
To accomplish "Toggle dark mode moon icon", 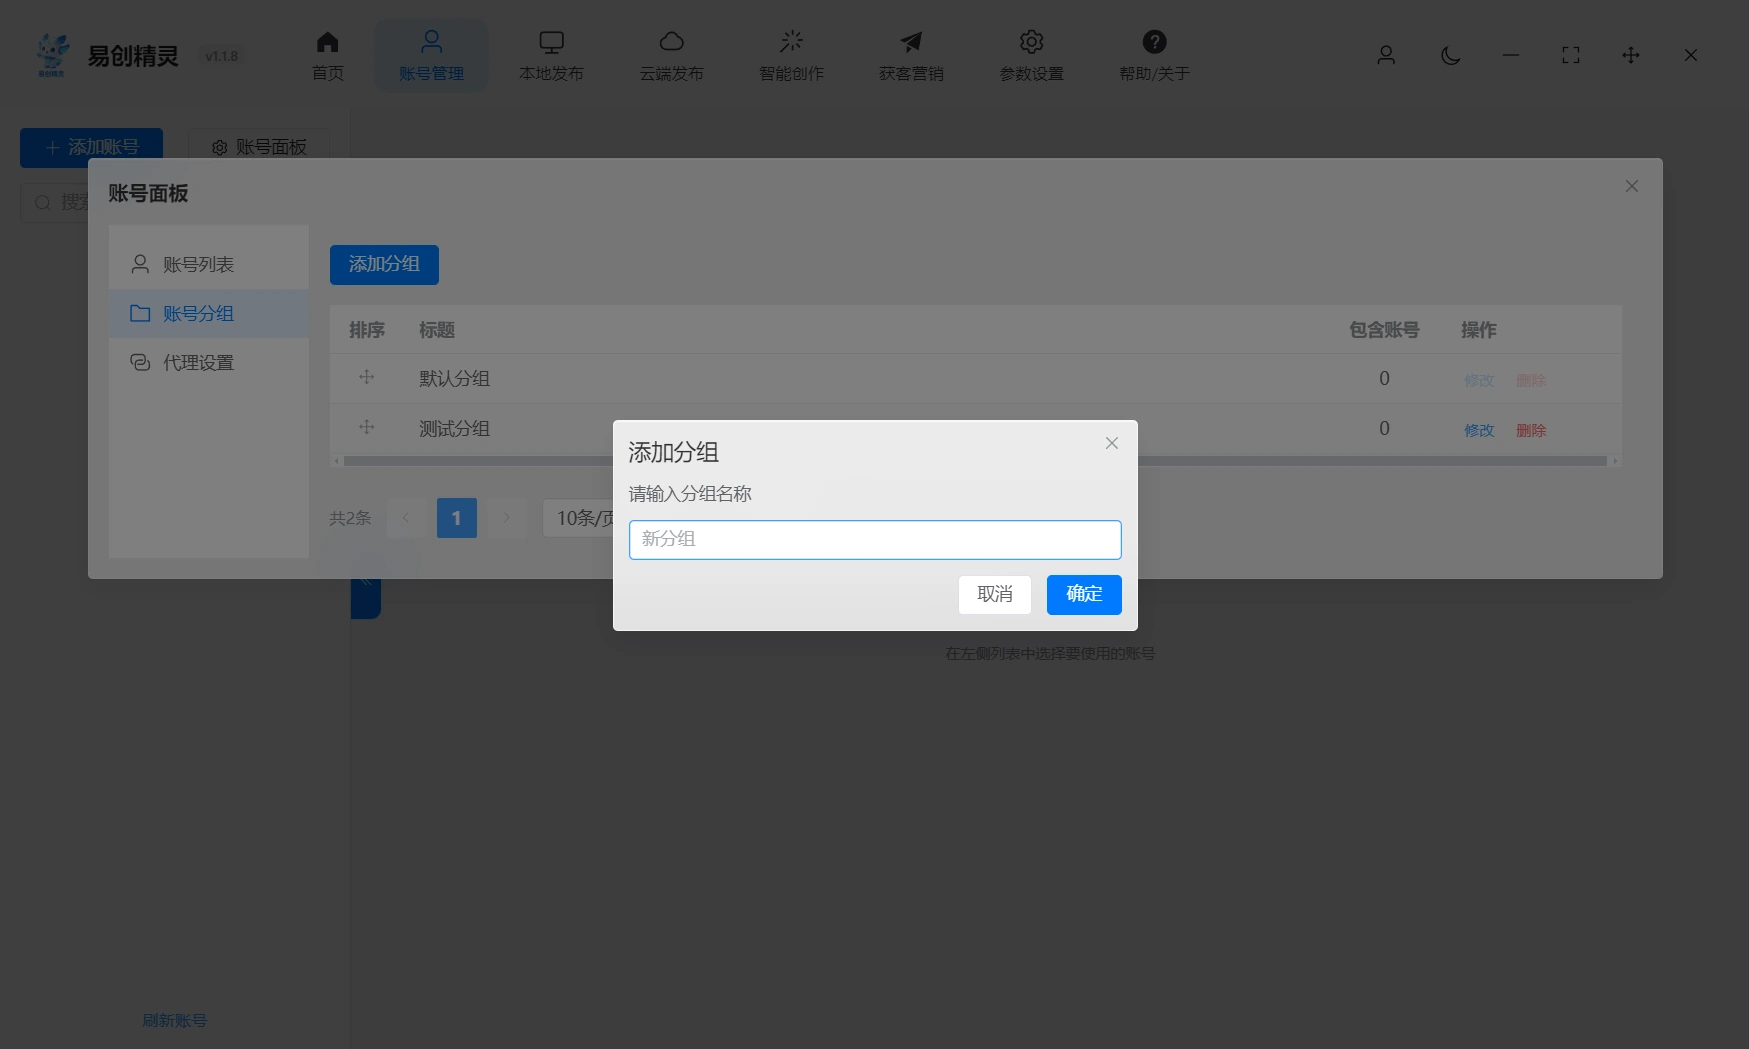I will [x=1450, y=55].
